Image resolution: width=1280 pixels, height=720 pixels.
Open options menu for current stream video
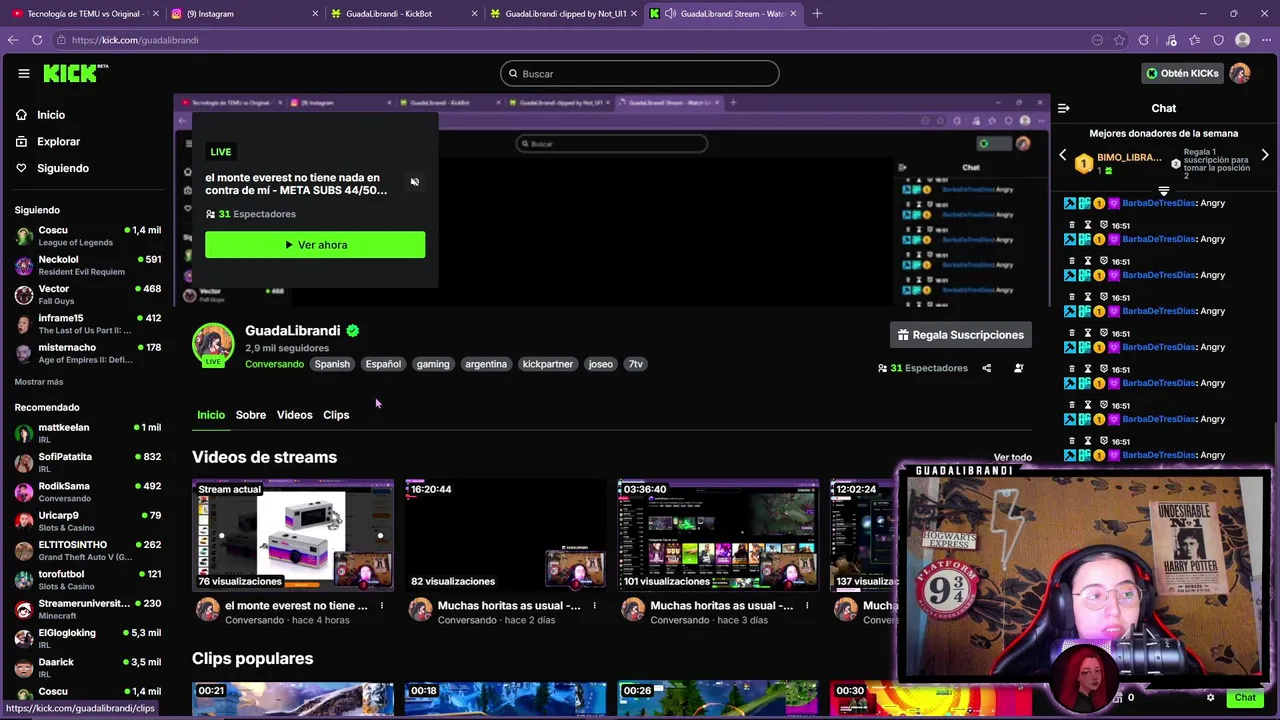coord(381,606)
